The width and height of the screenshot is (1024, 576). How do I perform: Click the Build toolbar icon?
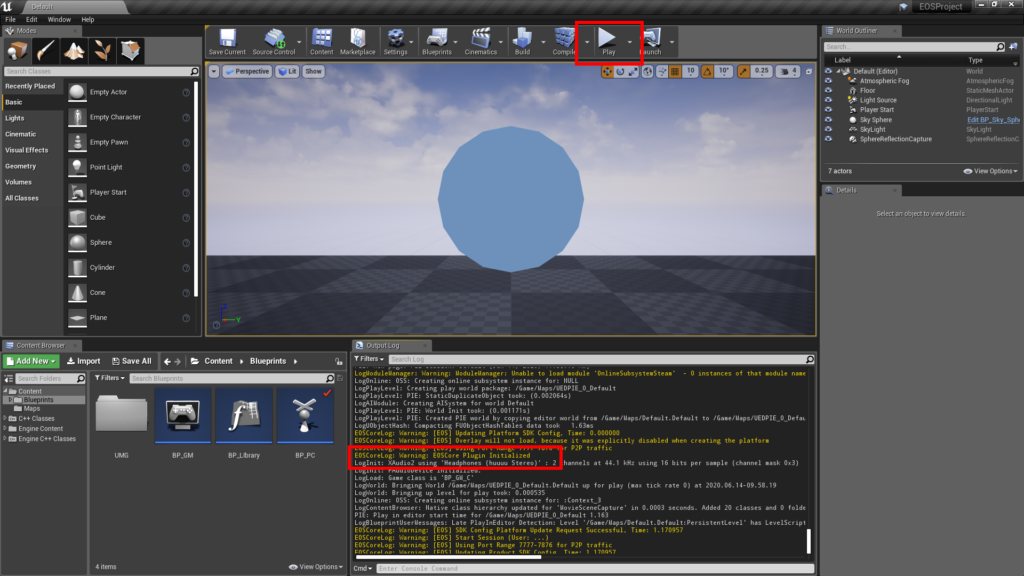point(522,42)
